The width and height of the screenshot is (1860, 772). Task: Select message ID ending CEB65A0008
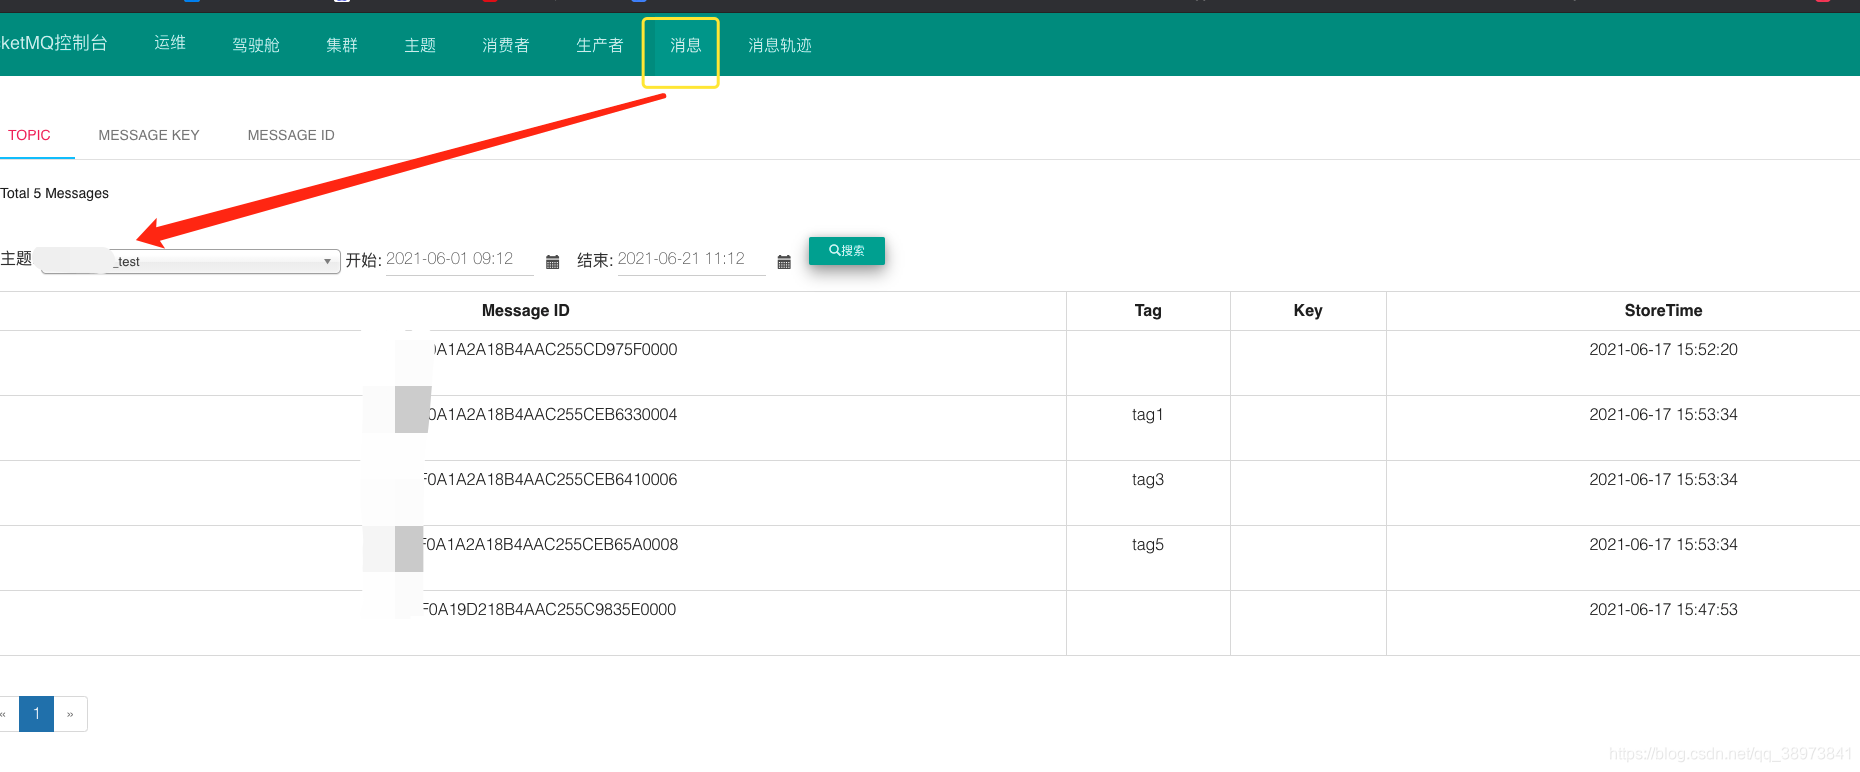[550, 545]
